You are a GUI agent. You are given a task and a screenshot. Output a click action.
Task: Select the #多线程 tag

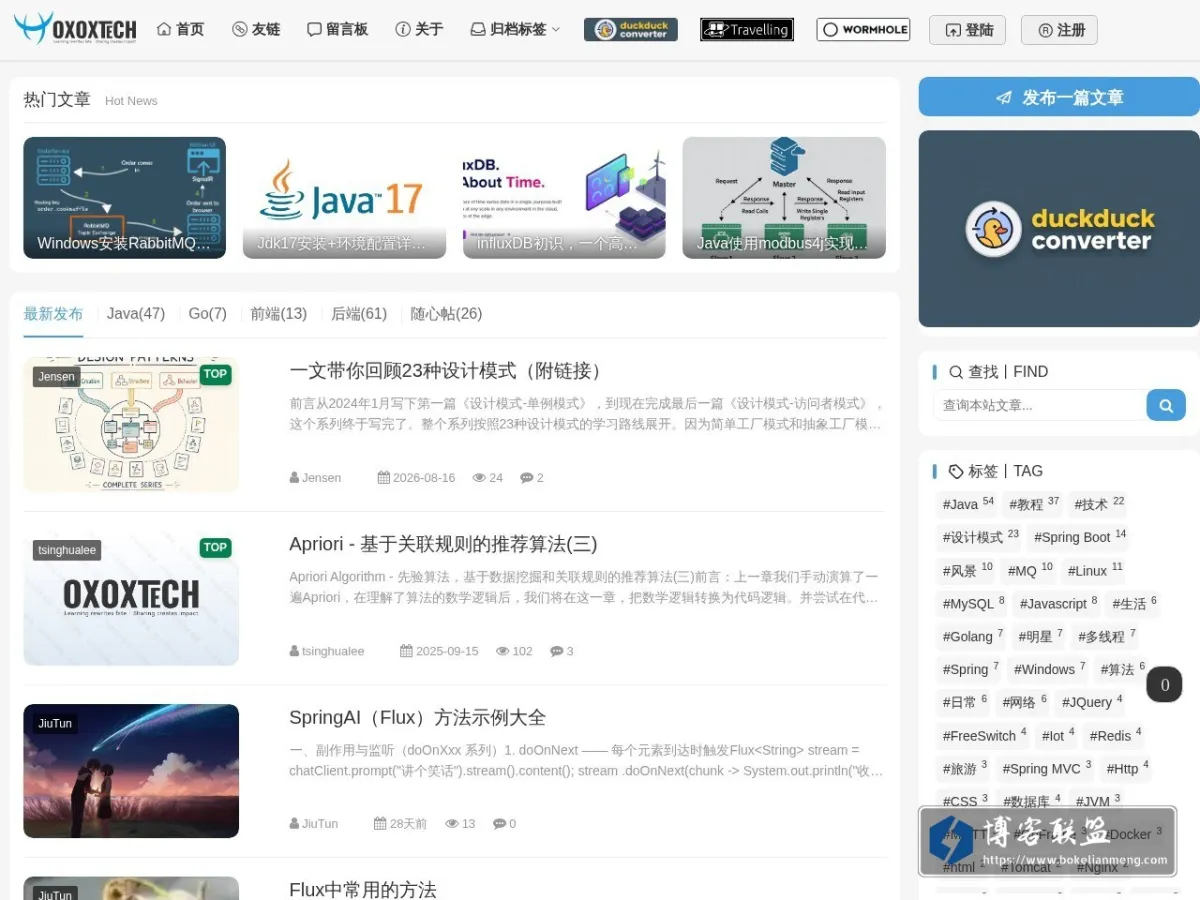[1107, 637]
